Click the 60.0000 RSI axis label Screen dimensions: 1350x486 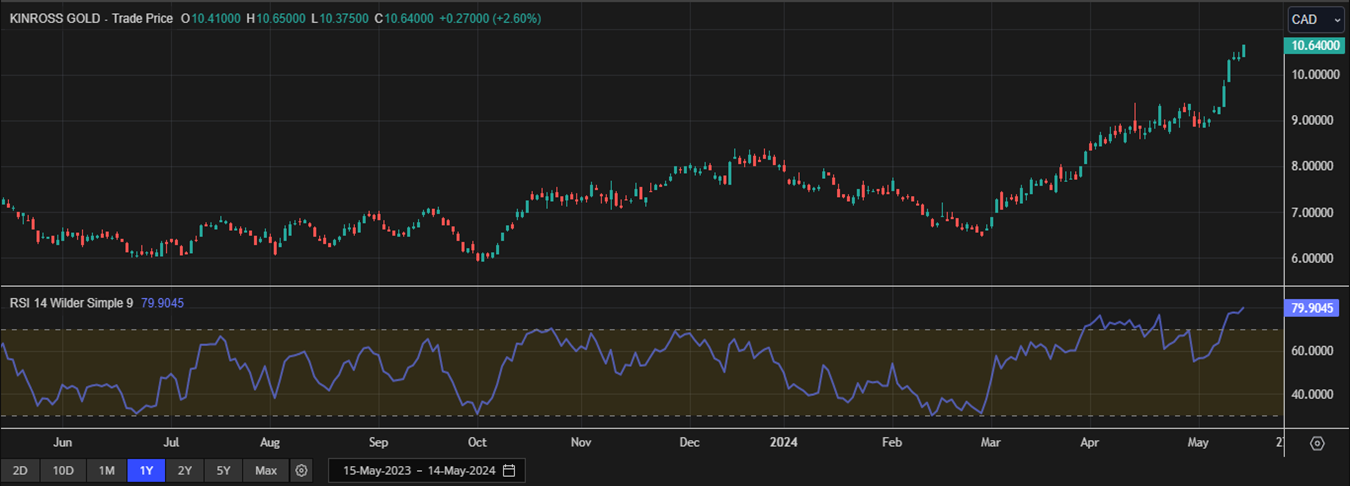(1314, 351)
